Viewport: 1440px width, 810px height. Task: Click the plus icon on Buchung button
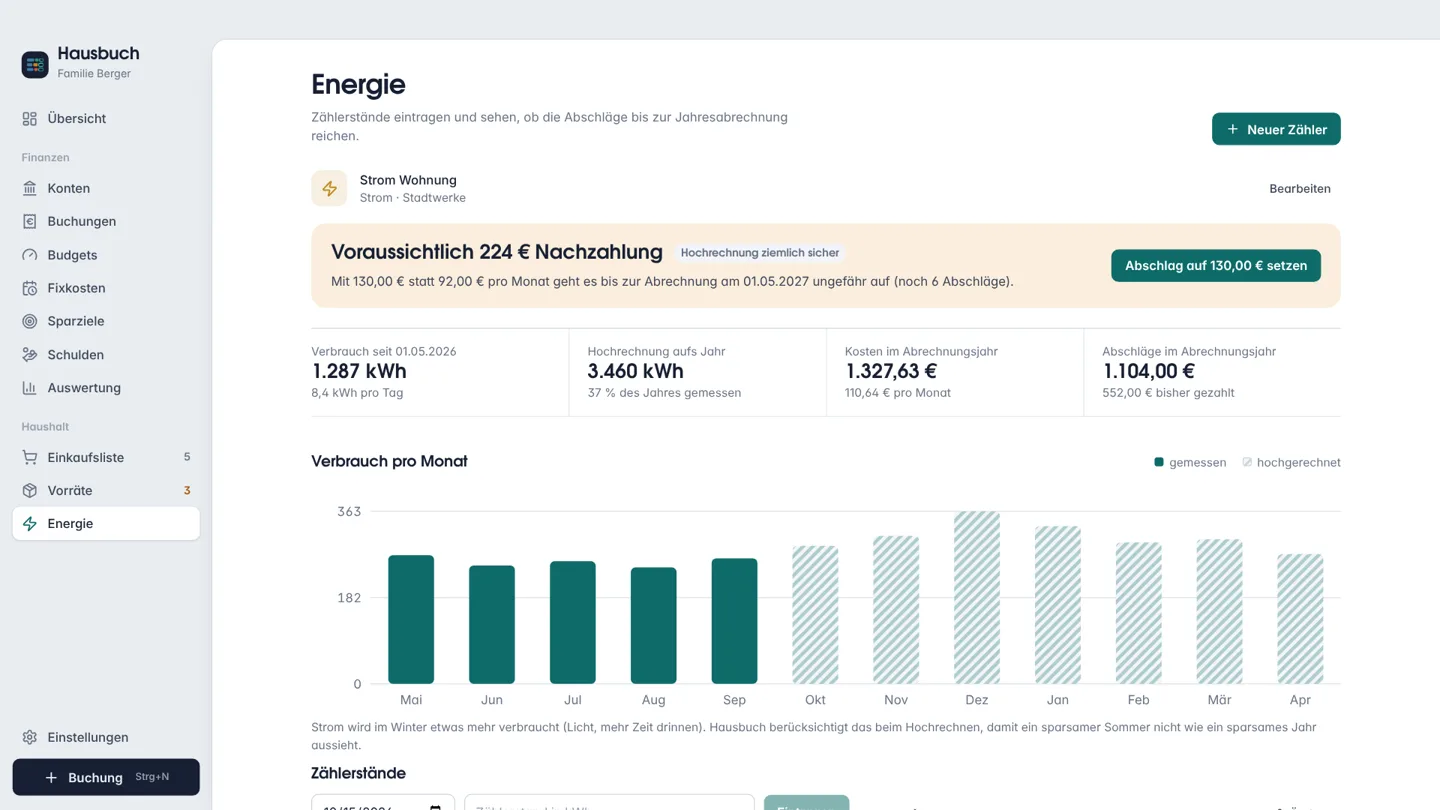click(51, 777)
